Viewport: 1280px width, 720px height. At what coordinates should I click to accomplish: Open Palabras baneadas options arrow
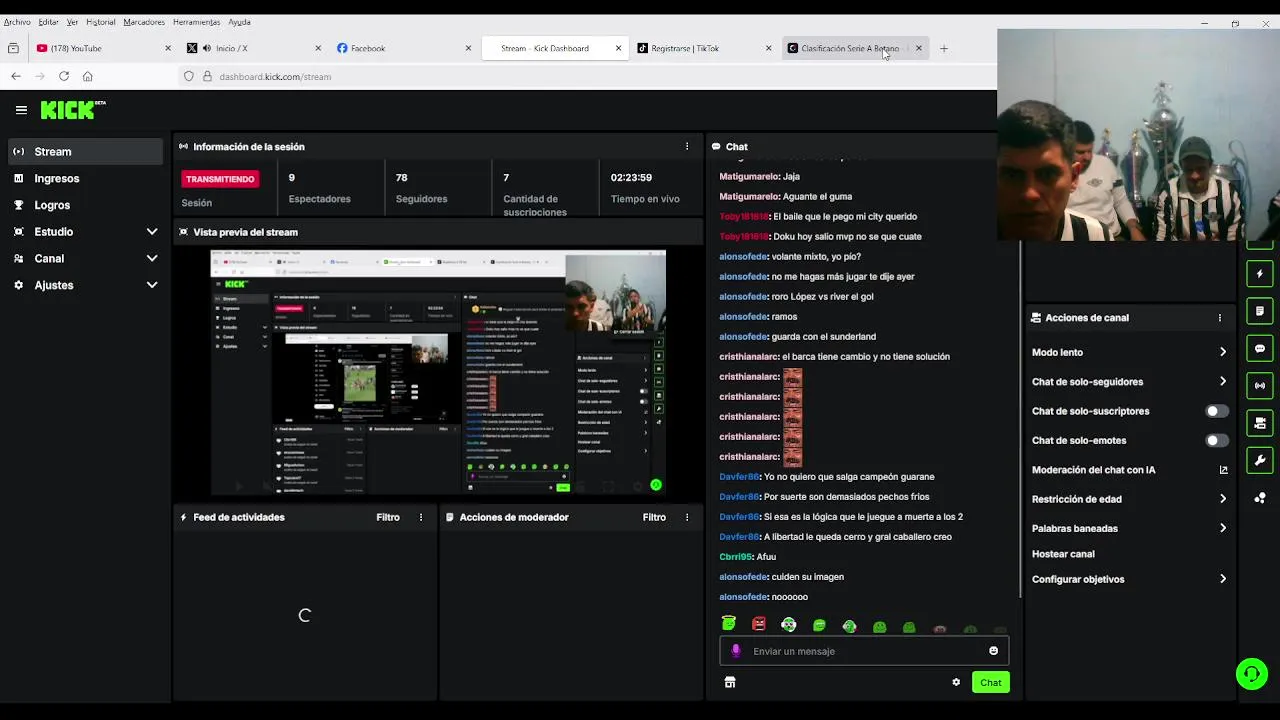[x=1222, y=528]
